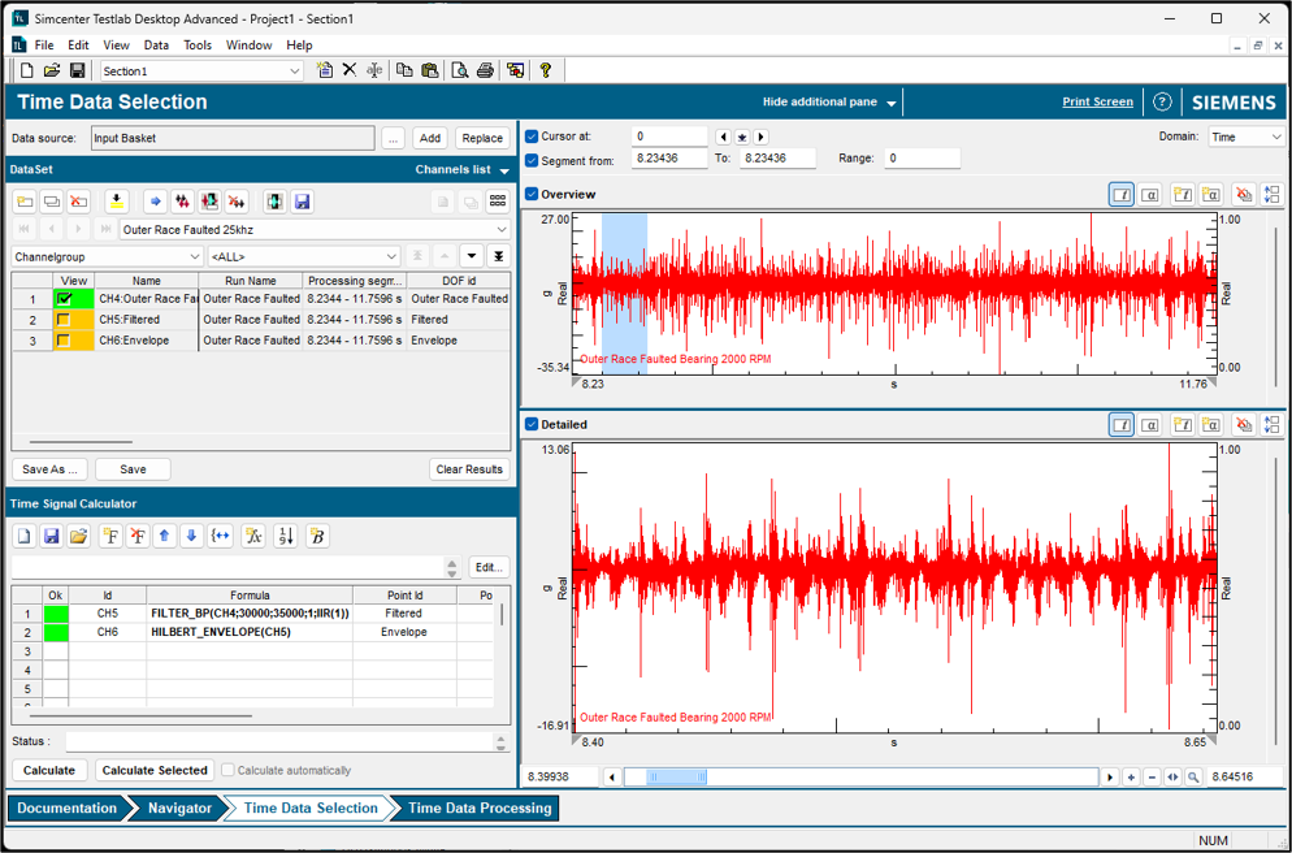Image resolution: width=1292 pixels, height=853 pixels.
Task: Open the Domain dropdown showing Time
Action: point(1246,137)
